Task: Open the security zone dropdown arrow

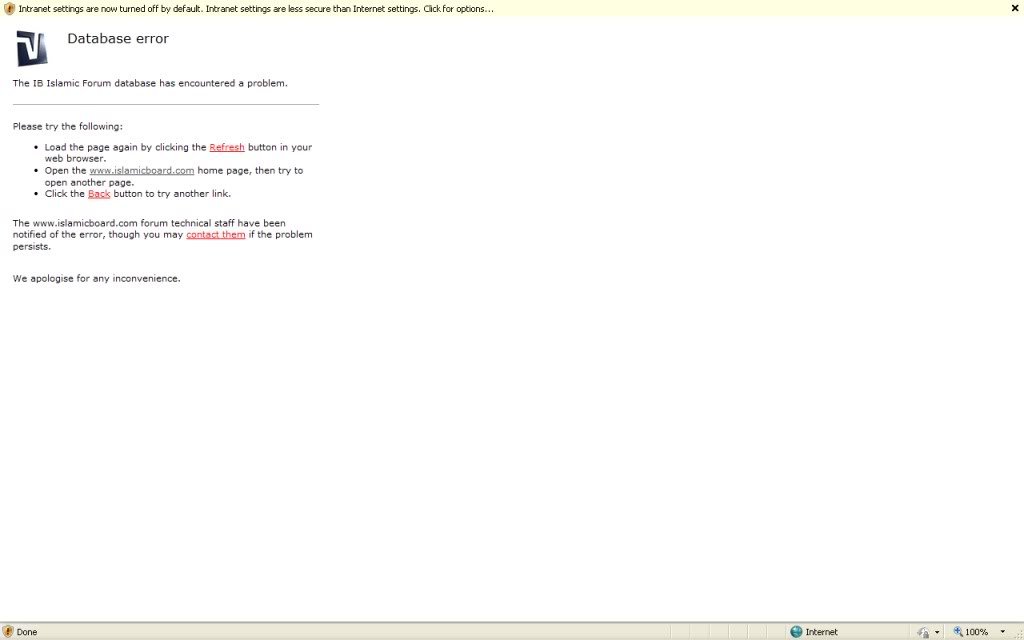Action: point(937,632)
